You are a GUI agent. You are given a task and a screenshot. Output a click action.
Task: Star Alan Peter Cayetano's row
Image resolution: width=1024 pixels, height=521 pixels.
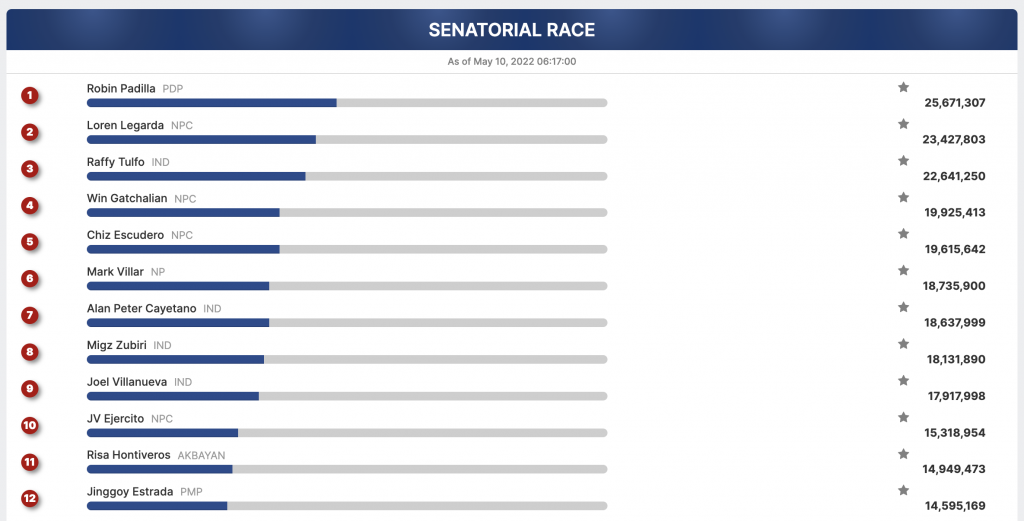[903, 306]
